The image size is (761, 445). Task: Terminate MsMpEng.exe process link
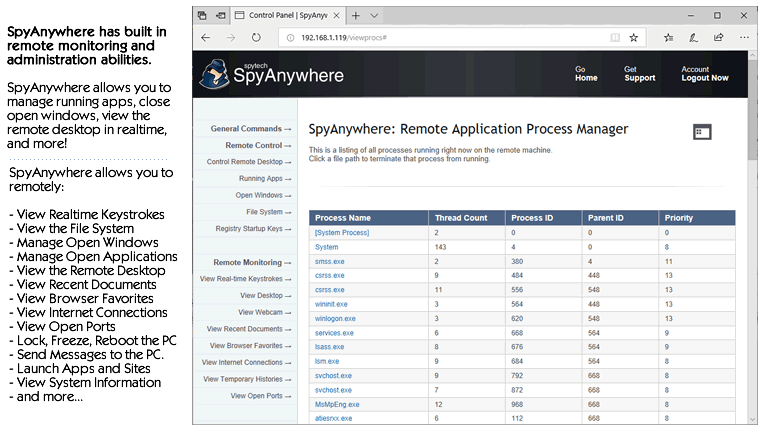(337, 404)
